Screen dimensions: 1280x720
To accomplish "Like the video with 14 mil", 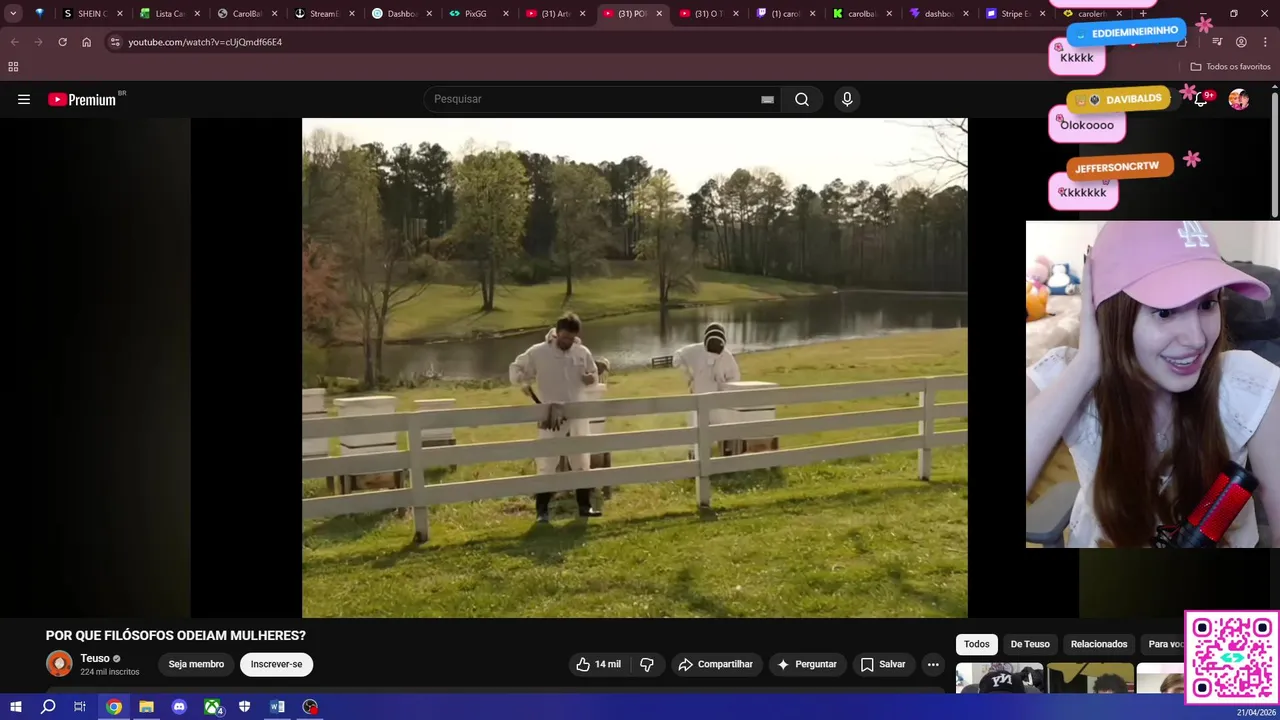I will [598, 664].
